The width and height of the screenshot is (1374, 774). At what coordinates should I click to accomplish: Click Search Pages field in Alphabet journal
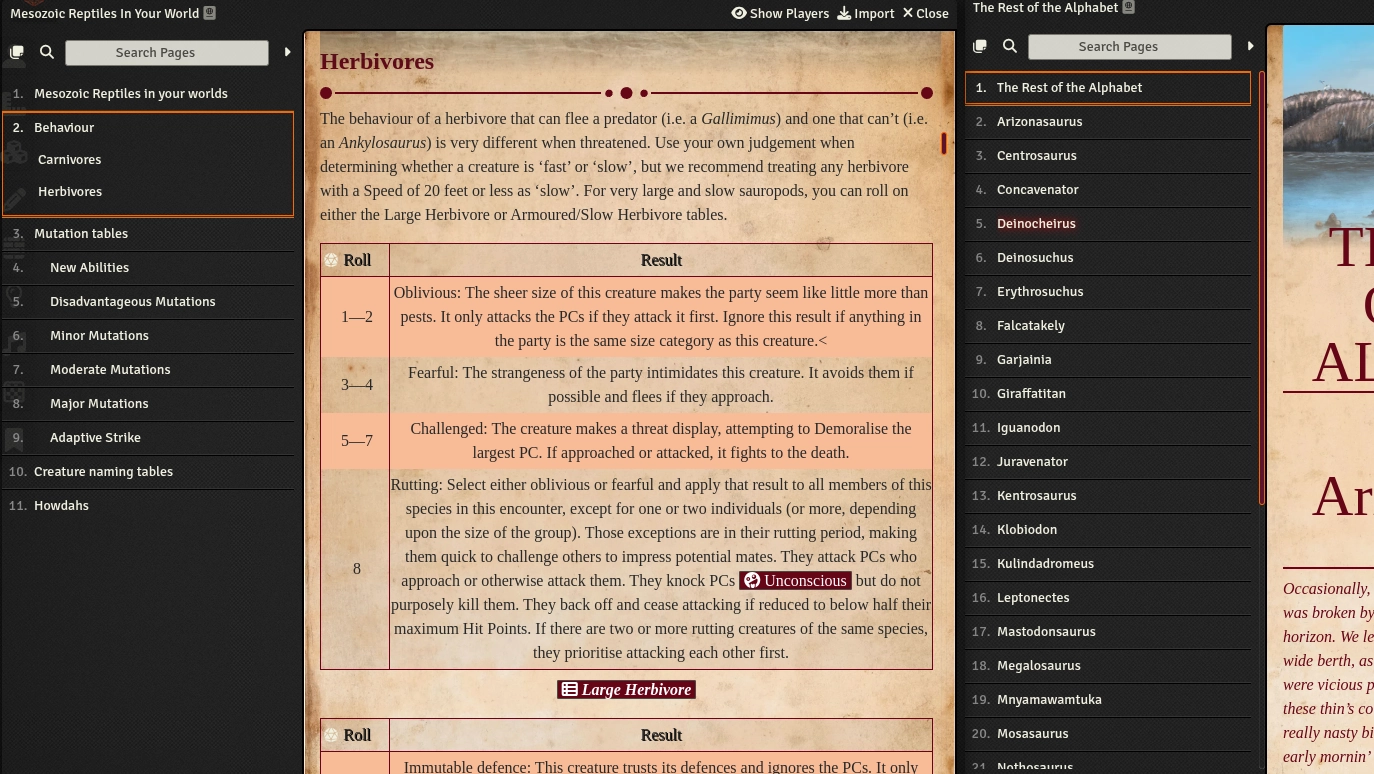point(1130,47)
